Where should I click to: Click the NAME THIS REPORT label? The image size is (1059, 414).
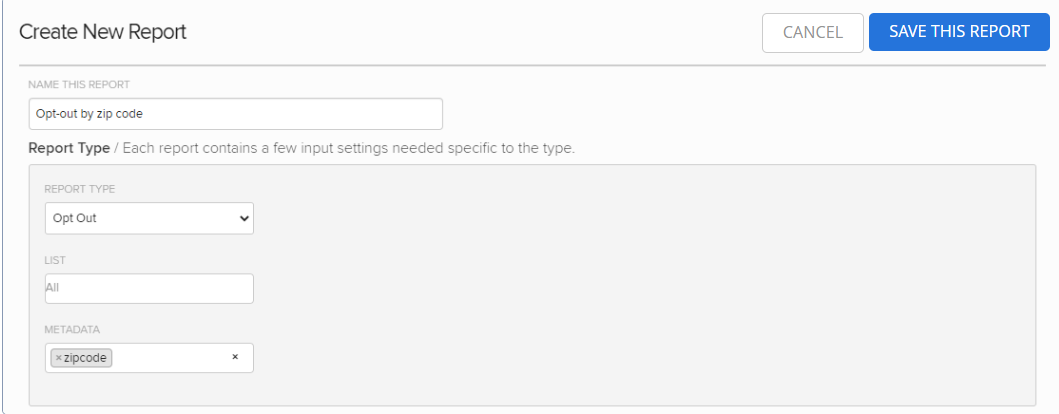click(80, 84)
